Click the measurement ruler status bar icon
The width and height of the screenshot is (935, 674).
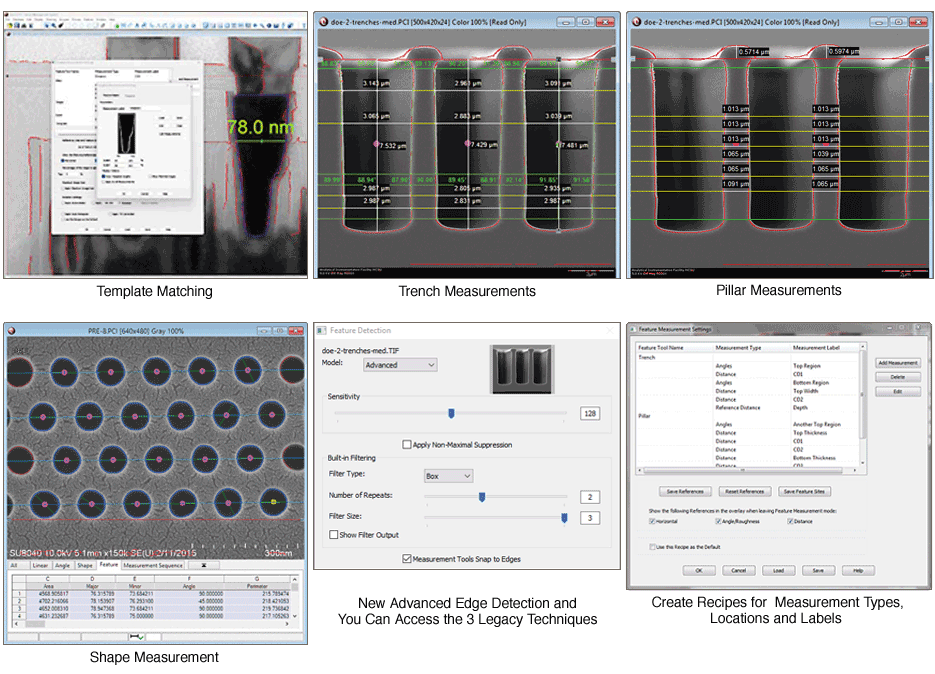pos(137,636)
